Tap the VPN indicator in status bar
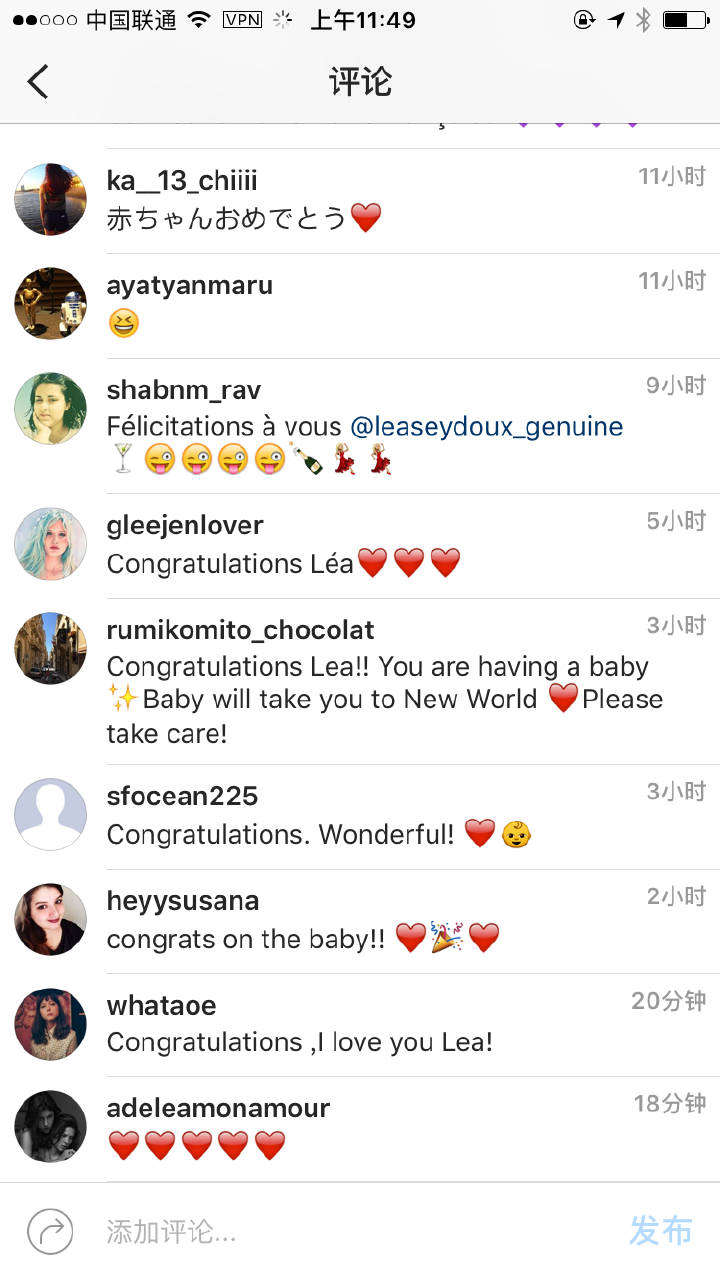The width and height of the screenshot is (720, 1281). coord(242,19)
